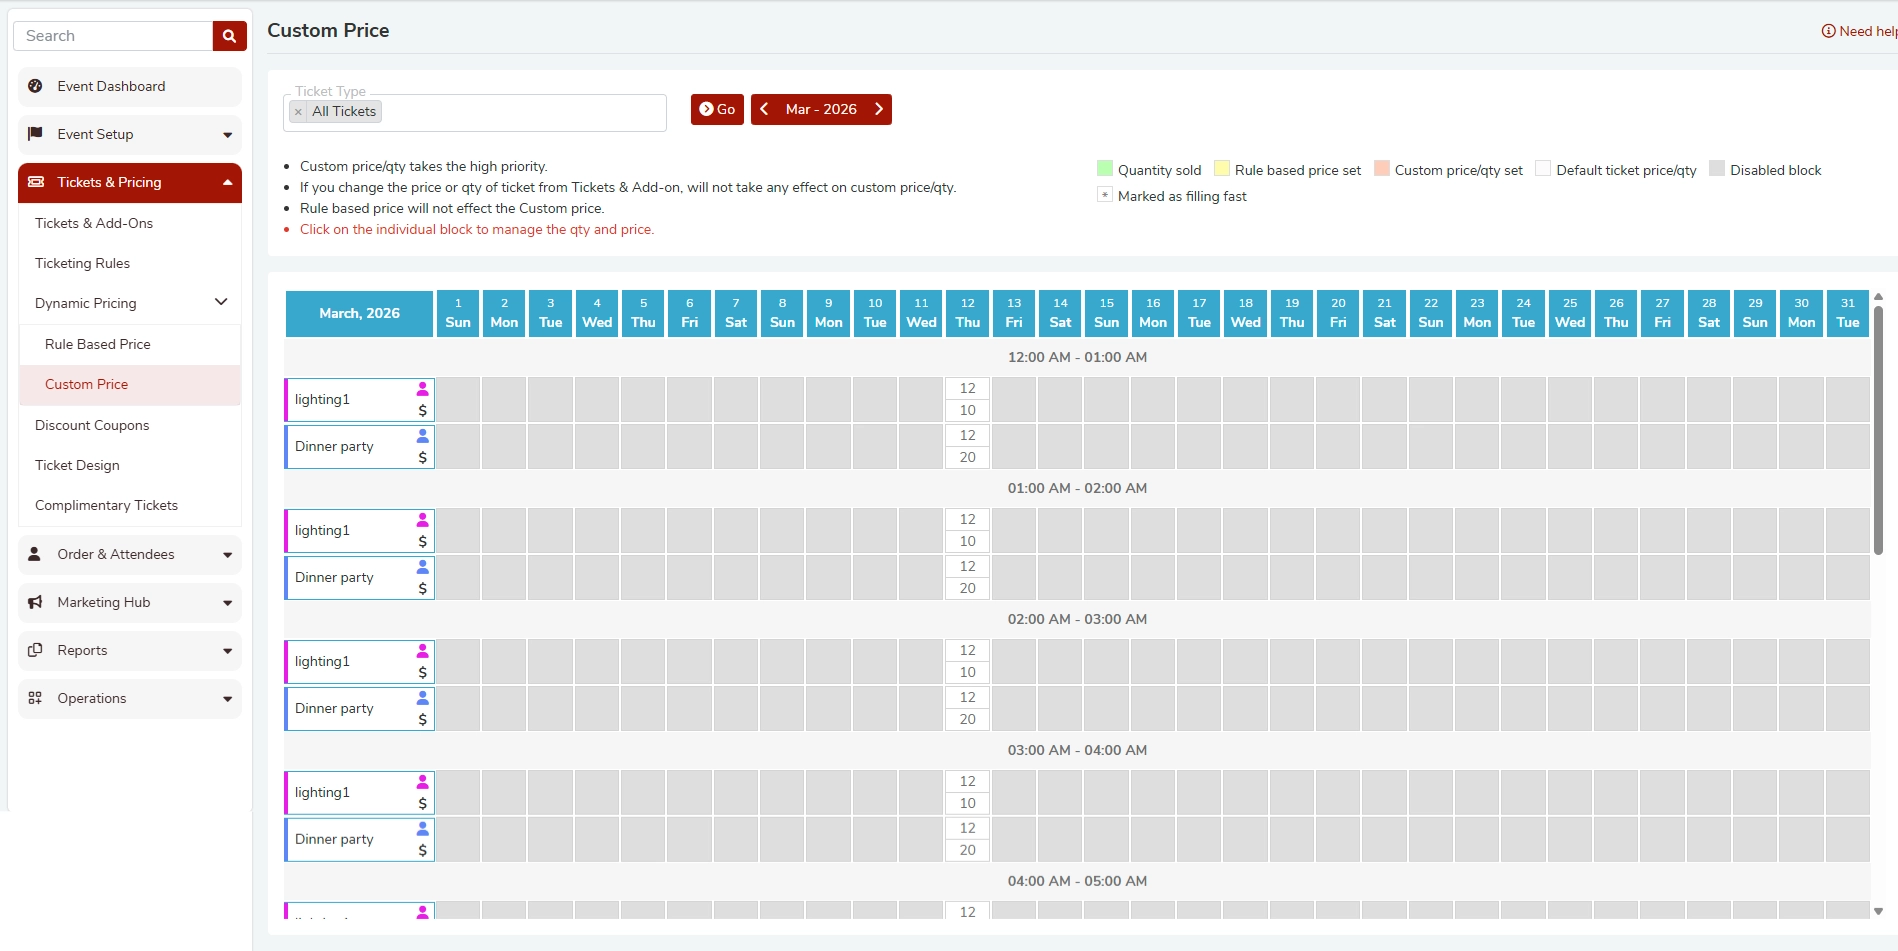The width and height of the screenshot is (1898, 951).
Task: Click Custom price/qty set pink swatch
Action: (x=1382, y=168)
